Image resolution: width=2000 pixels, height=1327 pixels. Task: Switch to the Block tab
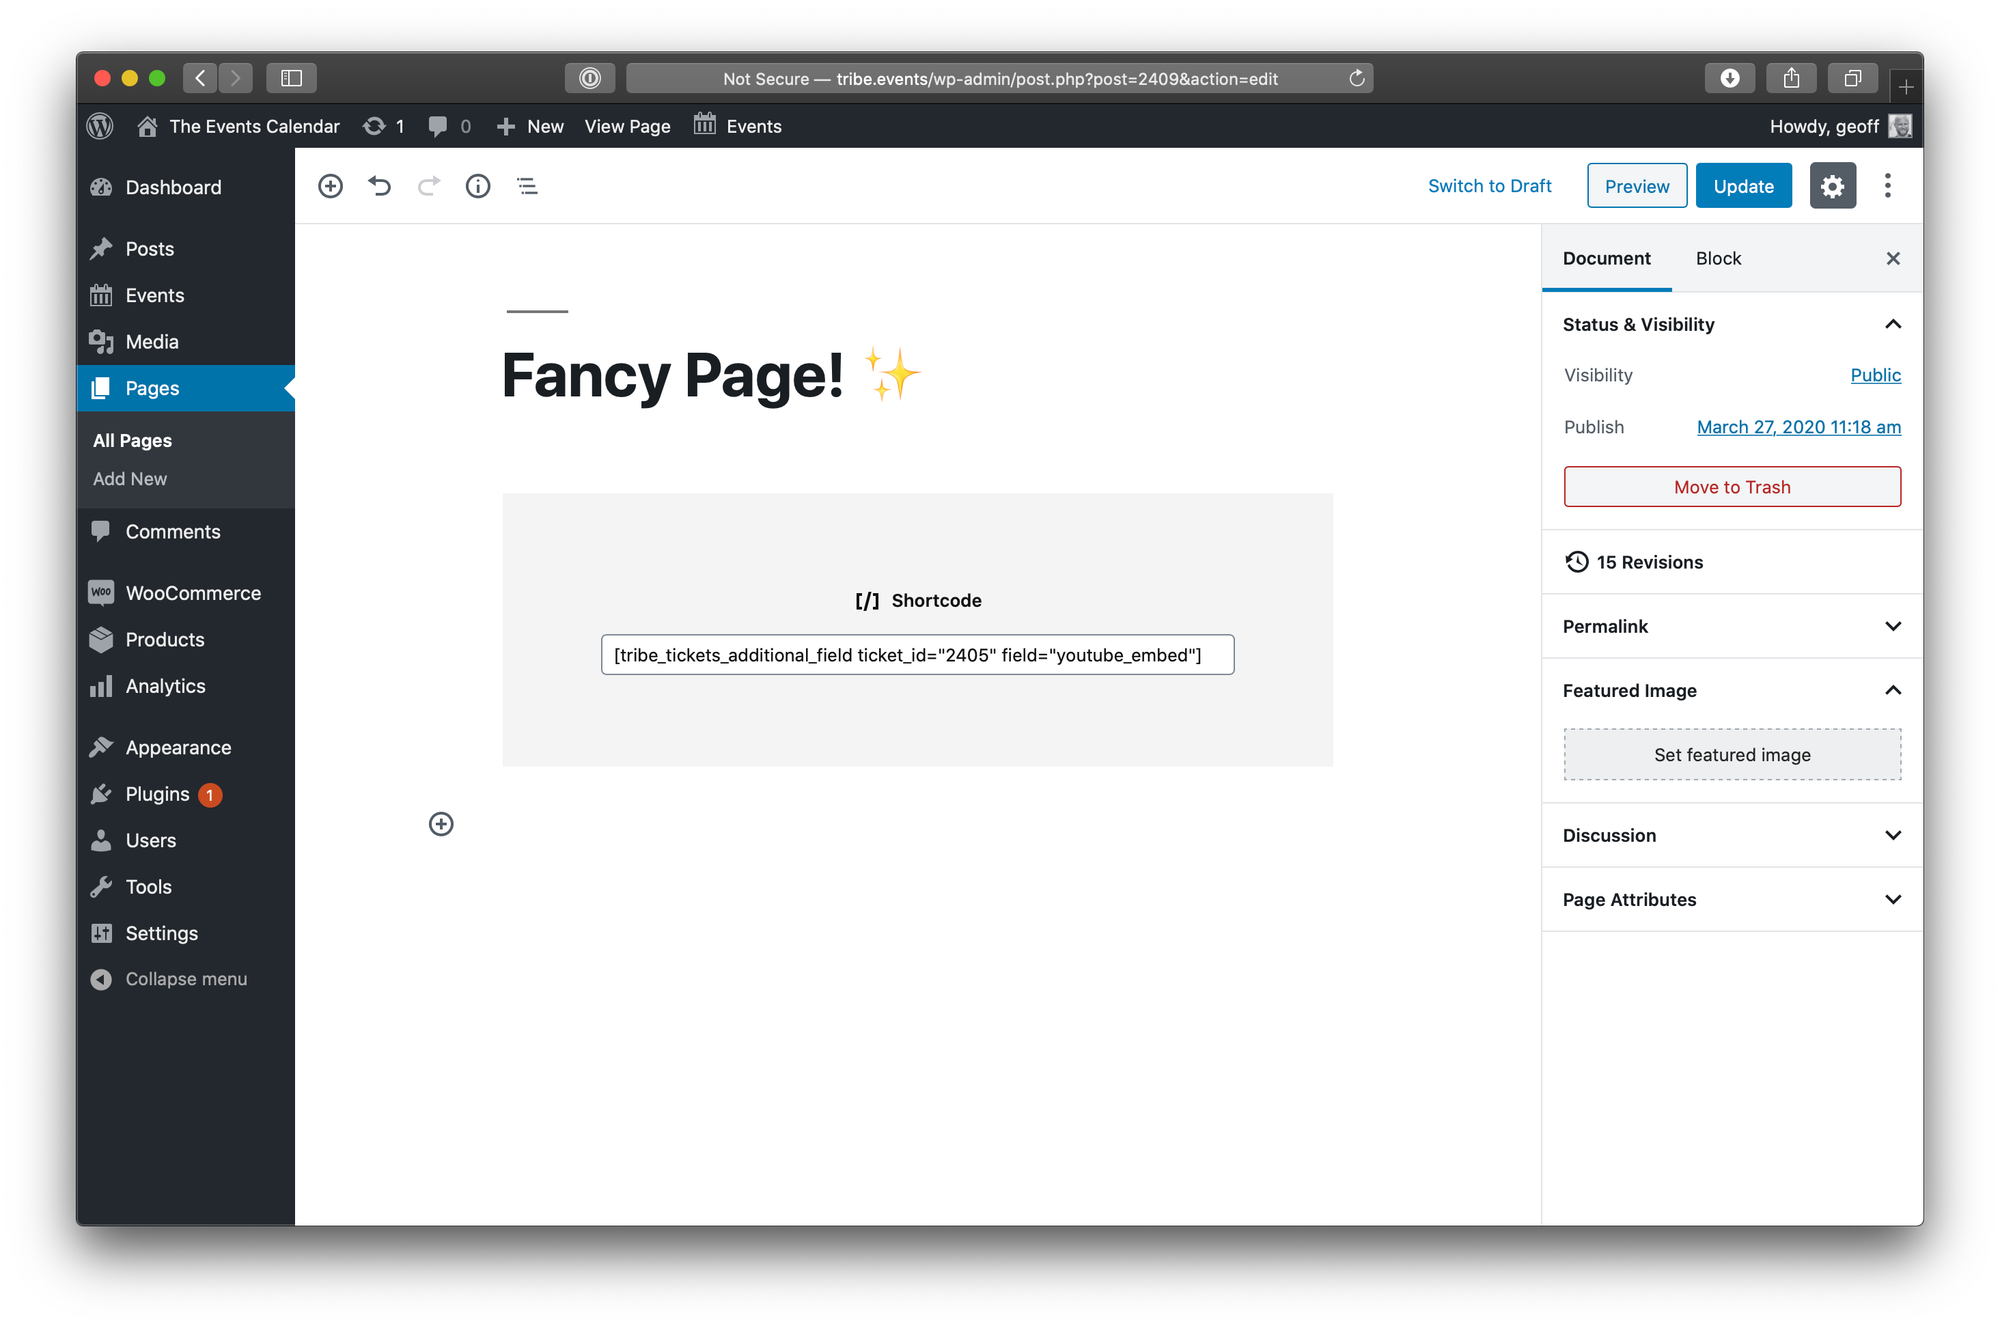click(x=1718, y=258)
